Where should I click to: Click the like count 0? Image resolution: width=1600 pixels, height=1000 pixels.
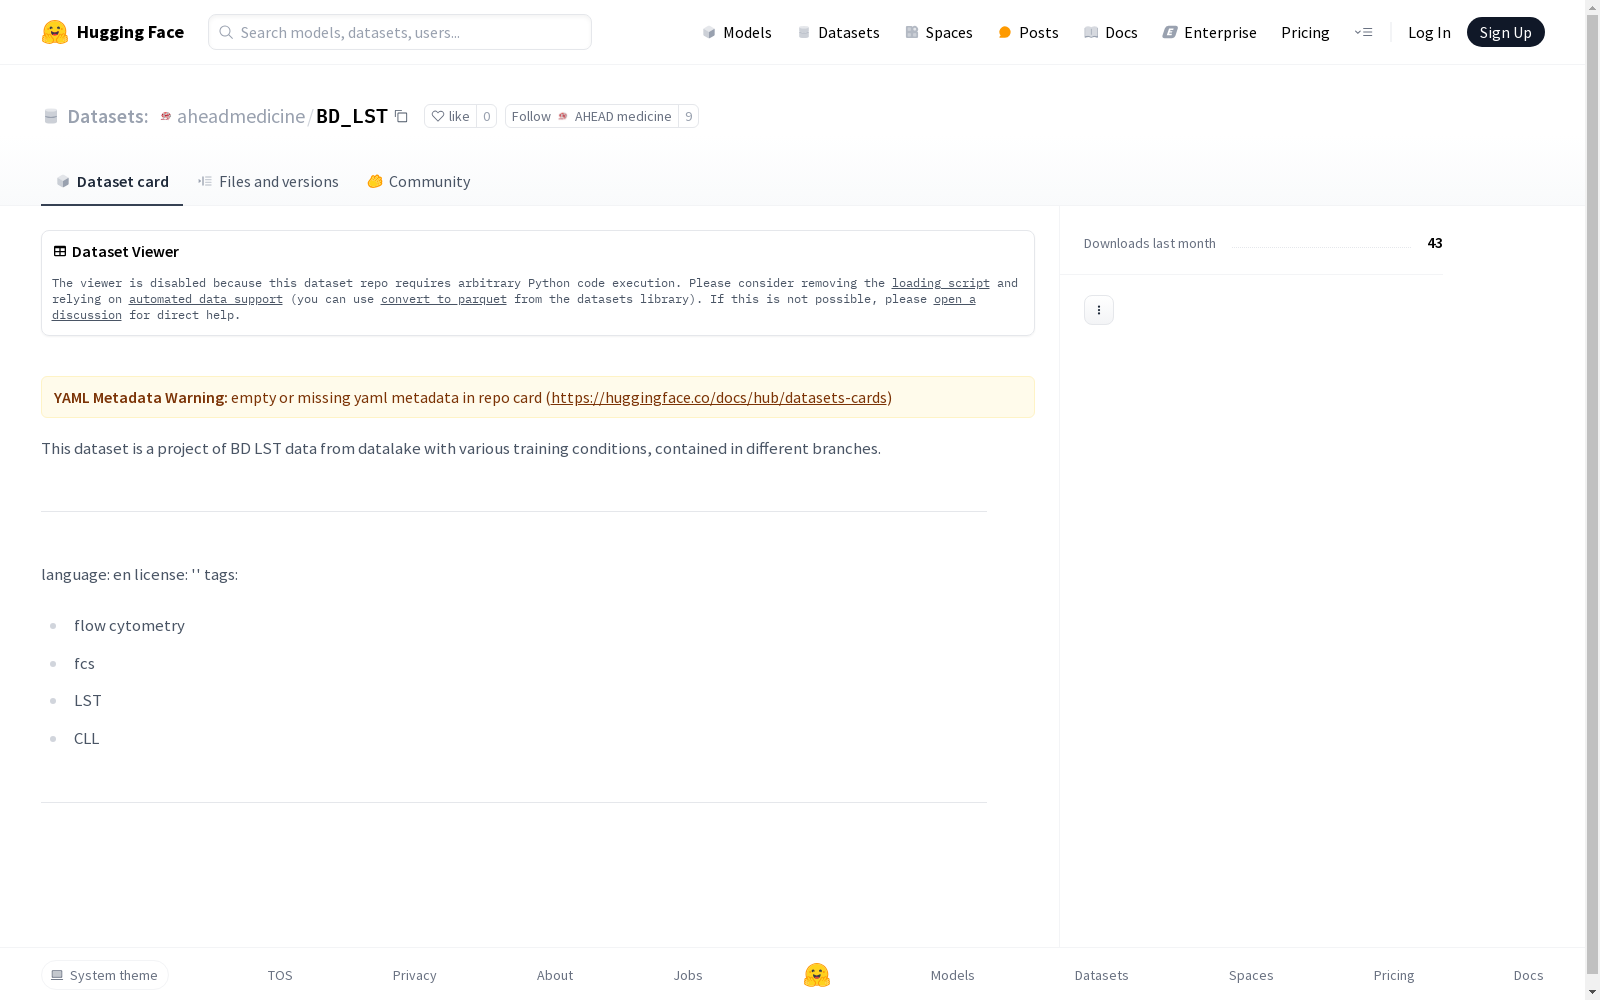pyautogui.click(x=487, y=116)
